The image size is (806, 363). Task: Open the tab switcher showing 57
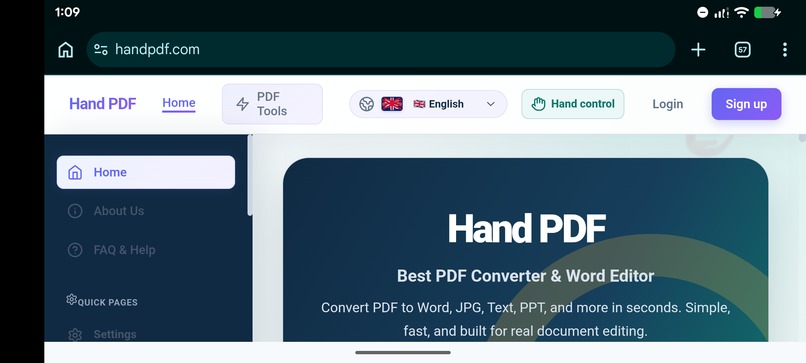pyautogui.click(x=742, y=50)
